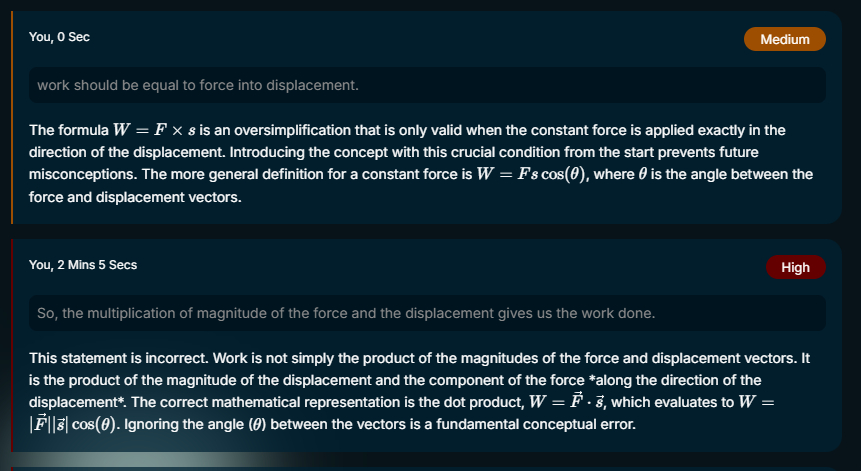Select the "You, 2 Mins 5 Secs" timestamp
This screenshot has height=471, width=861.
[83, 265]
